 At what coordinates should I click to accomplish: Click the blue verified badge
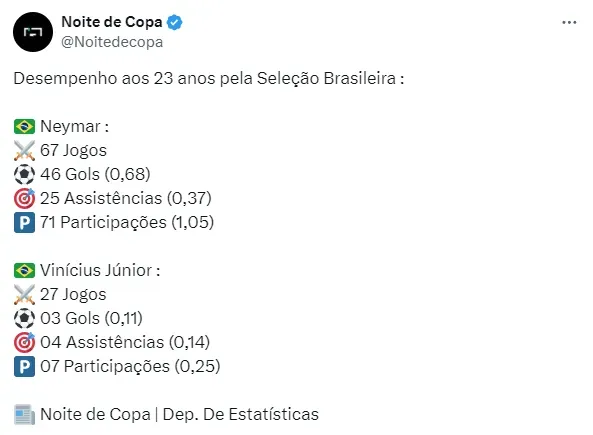pos(174,22)
